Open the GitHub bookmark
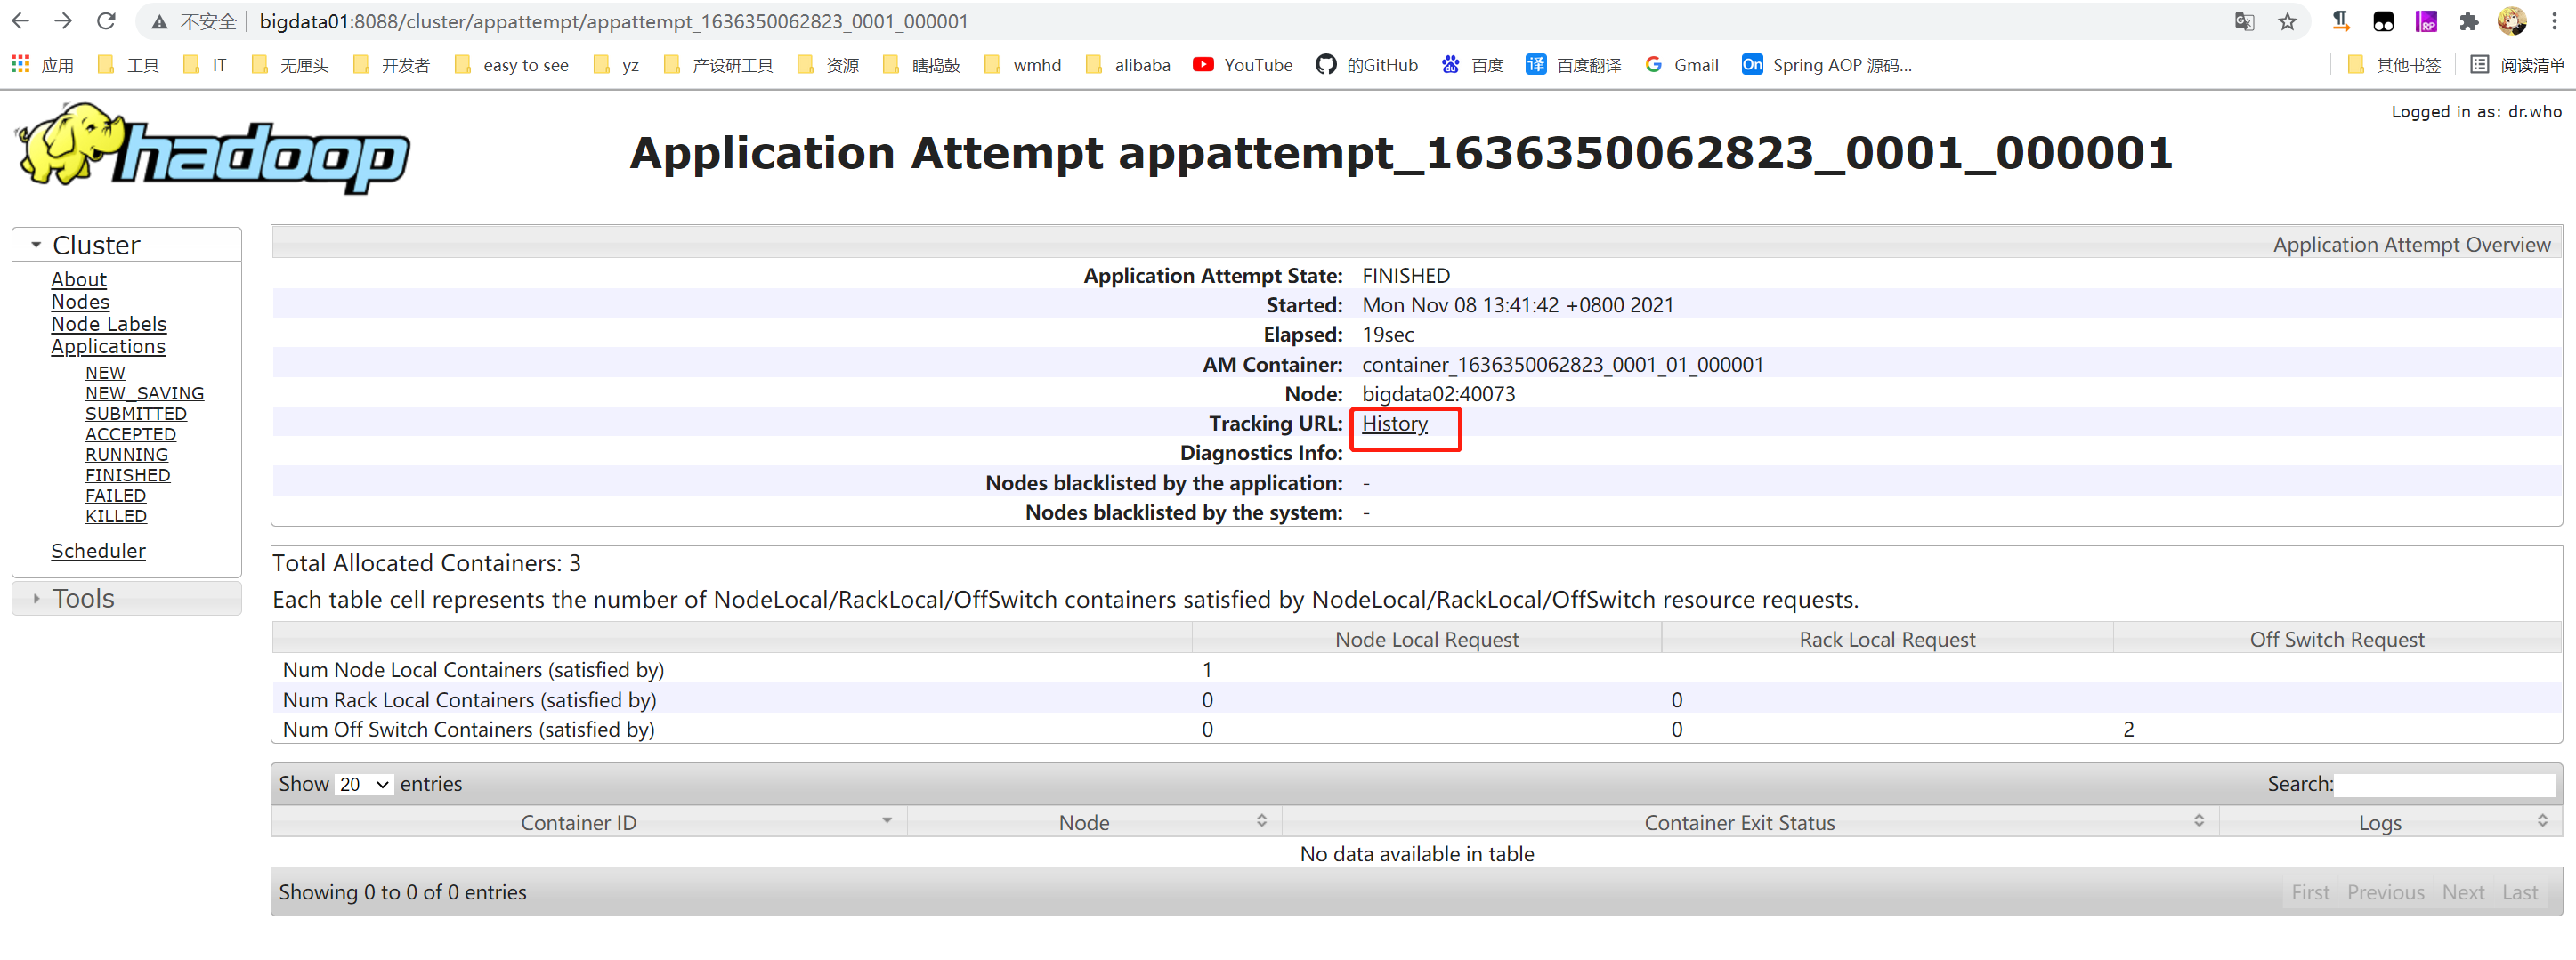 (x=1367, y=65)
